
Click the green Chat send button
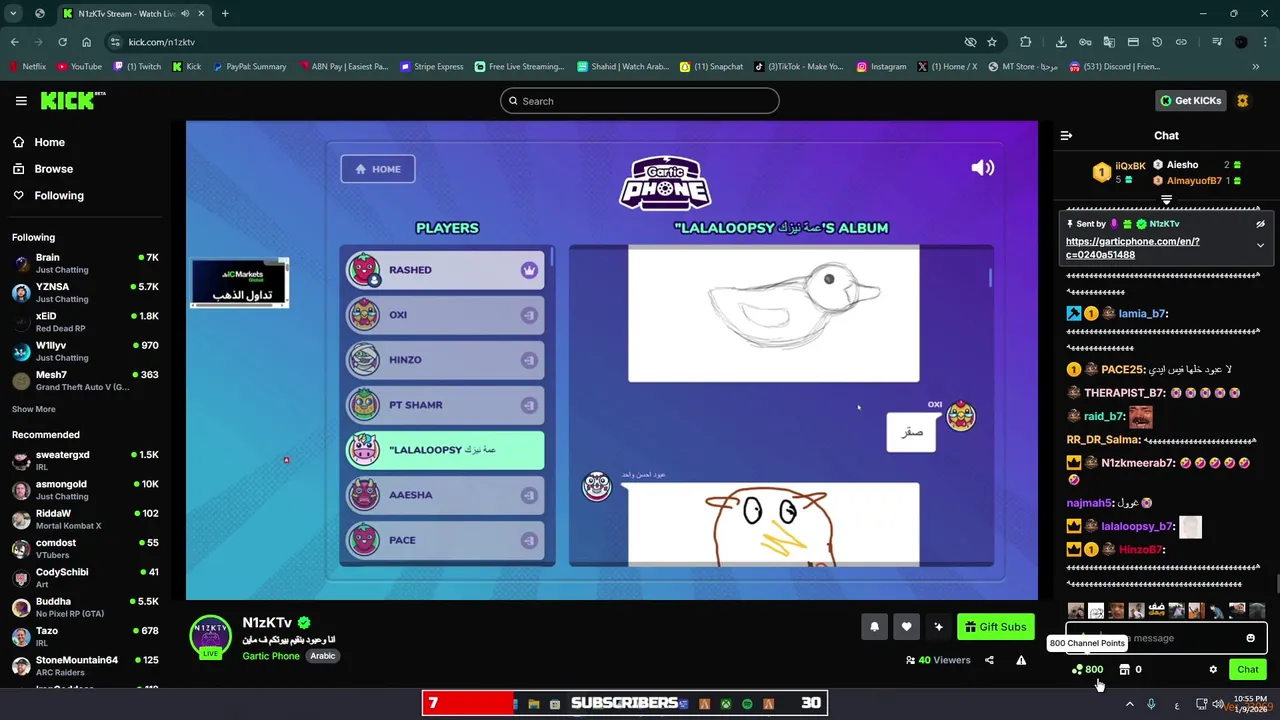click(x=1248, y=669)
